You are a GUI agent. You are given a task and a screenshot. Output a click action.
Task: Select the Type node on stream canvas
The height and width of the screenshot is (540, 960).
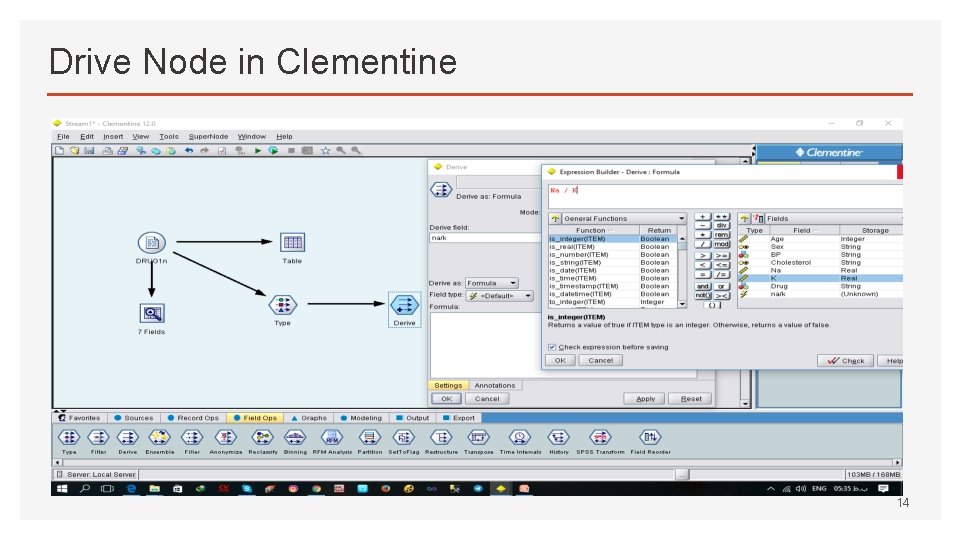click(282, 304)
